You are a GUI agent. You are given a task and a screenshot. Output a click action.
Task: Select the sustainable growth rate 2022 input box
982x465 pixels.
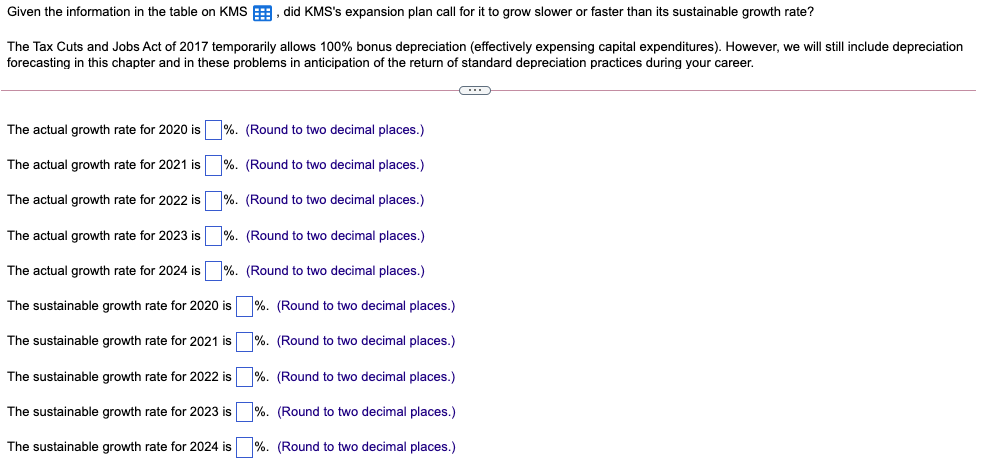(244, 377)
